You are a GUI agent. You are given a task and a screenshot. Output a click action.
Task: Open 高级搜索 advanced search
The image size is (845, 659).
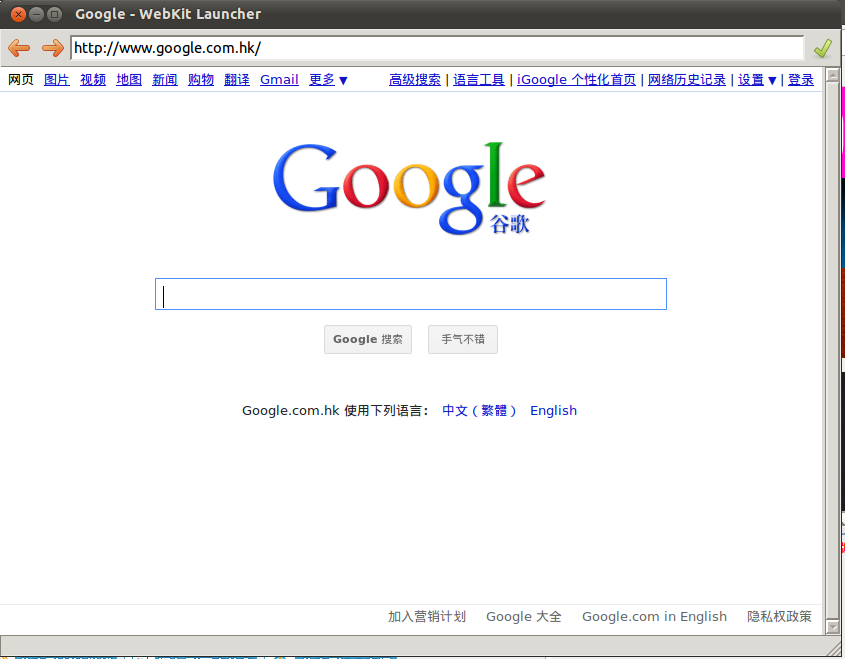tap(414, 80)
